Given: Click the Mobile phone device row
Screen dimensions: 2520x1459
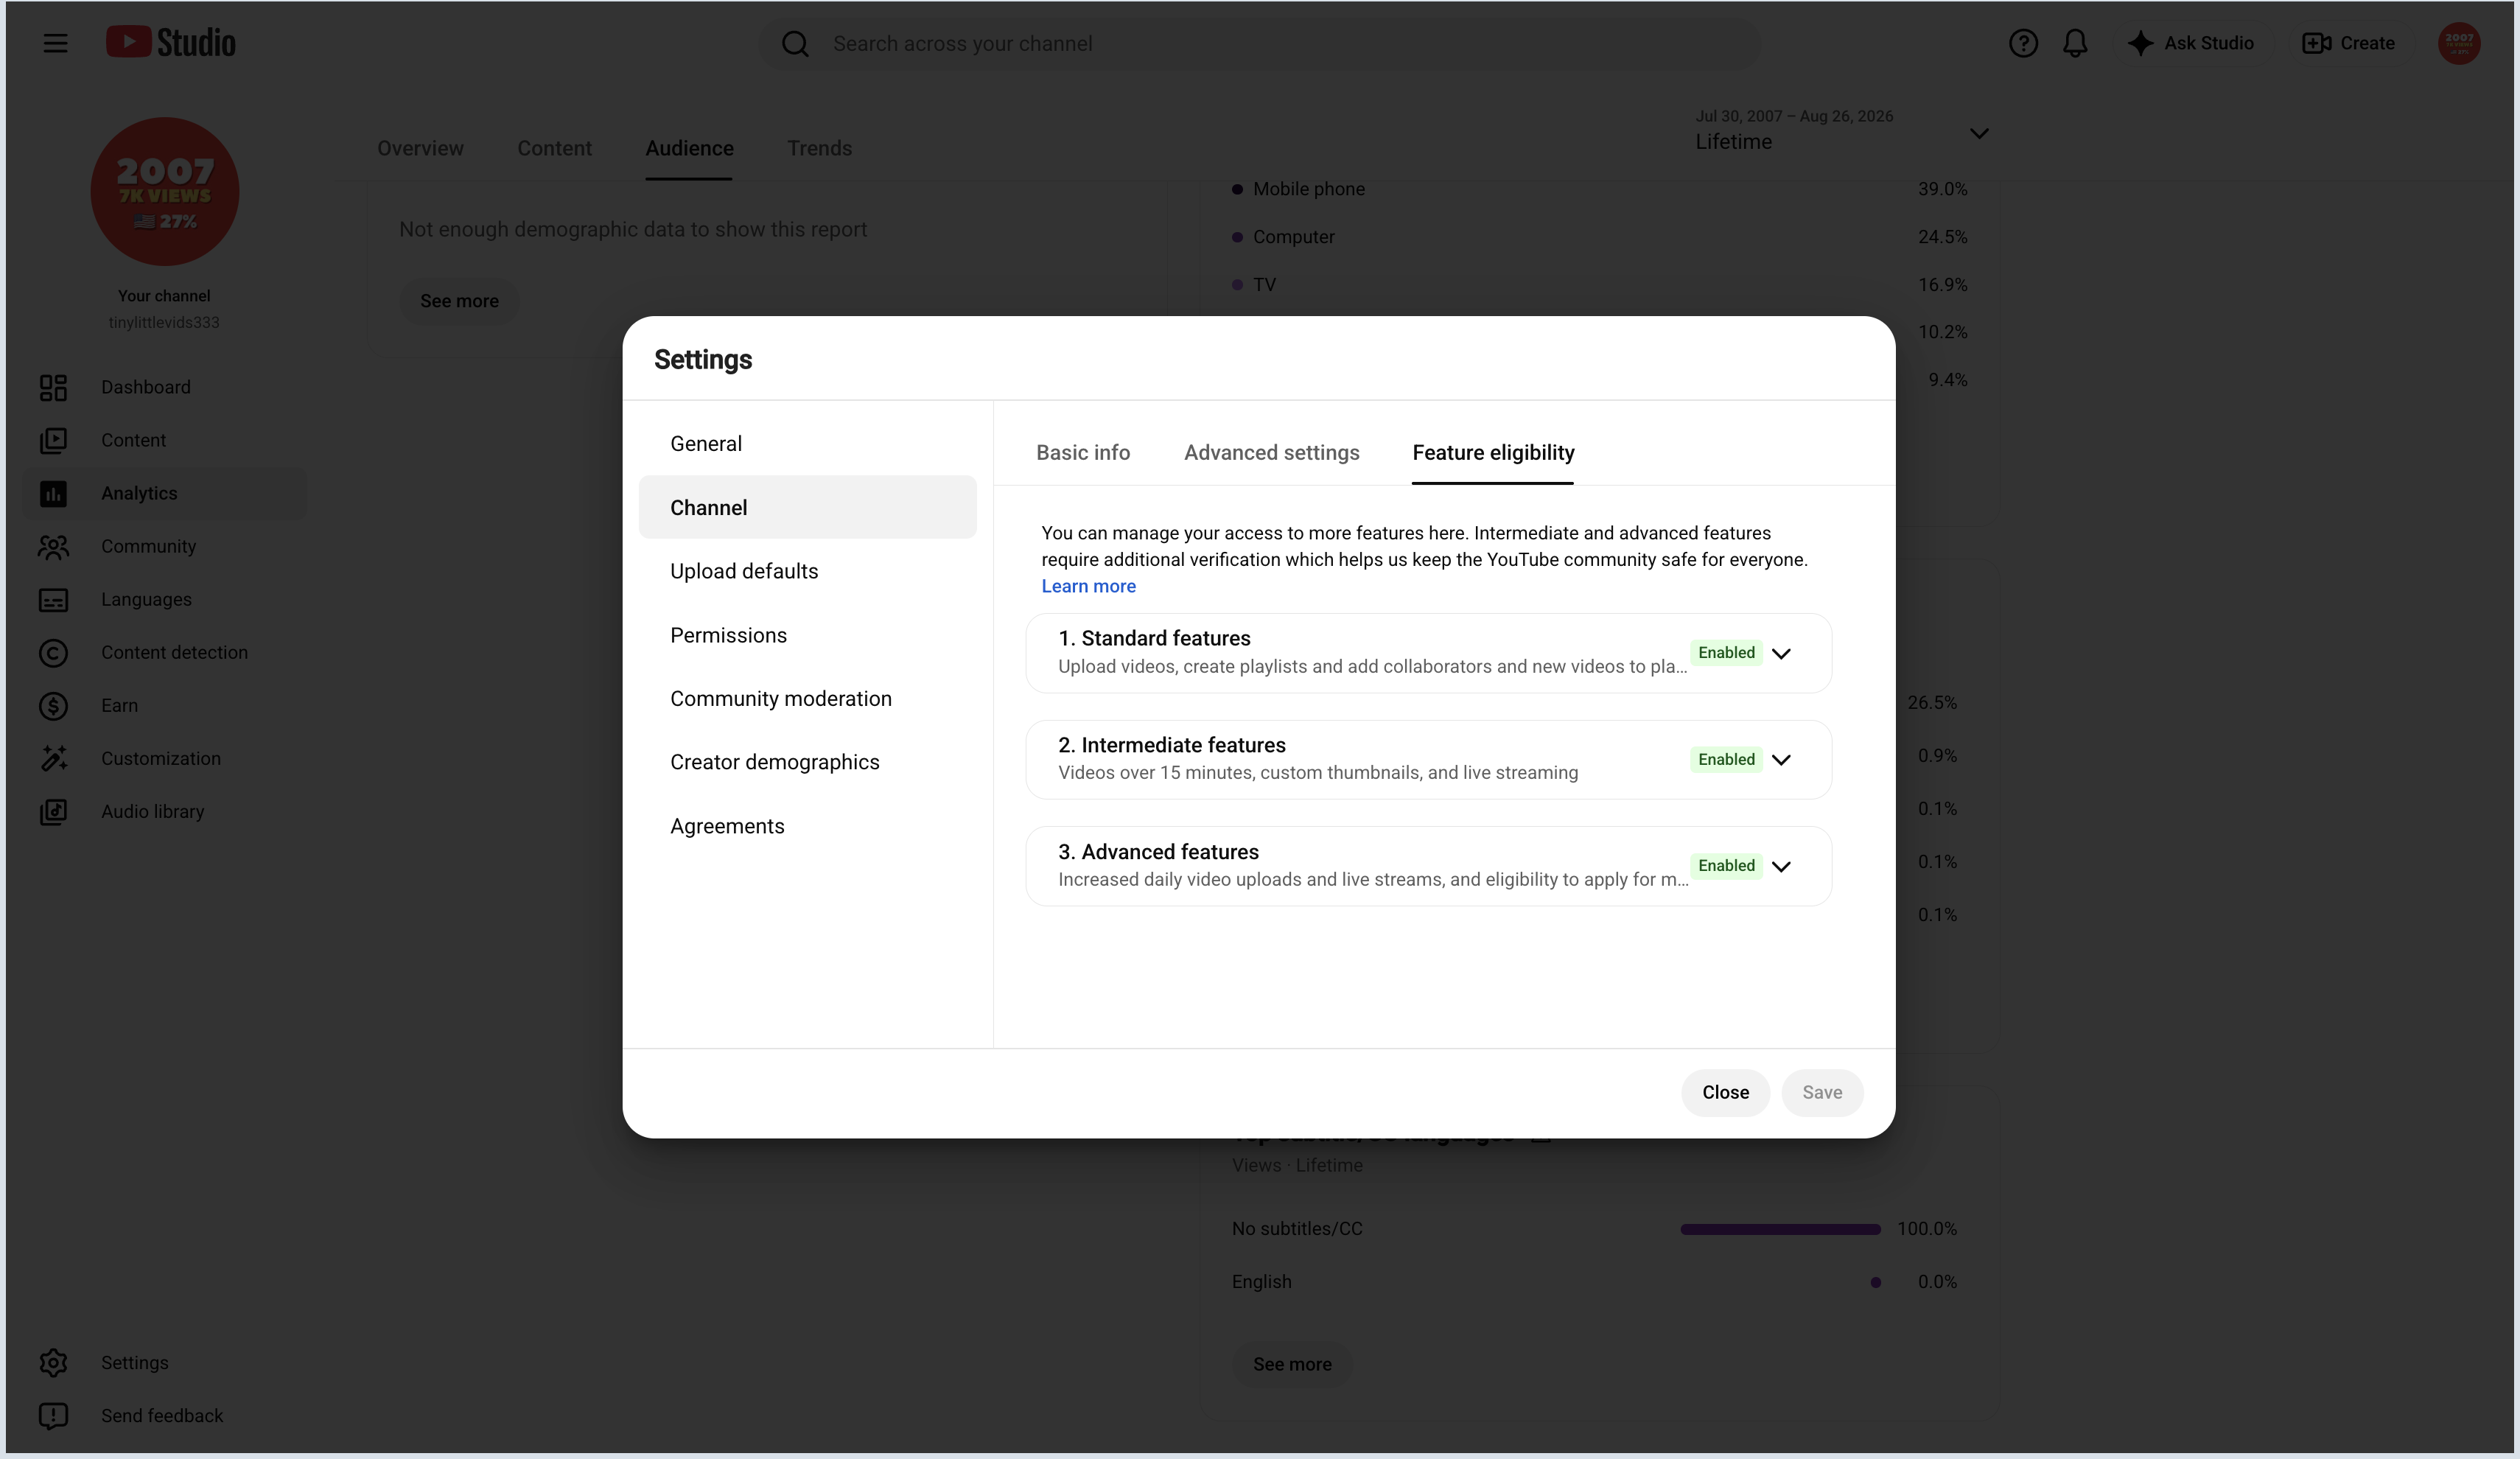Looking at the screenshot, I should 1600,189.
